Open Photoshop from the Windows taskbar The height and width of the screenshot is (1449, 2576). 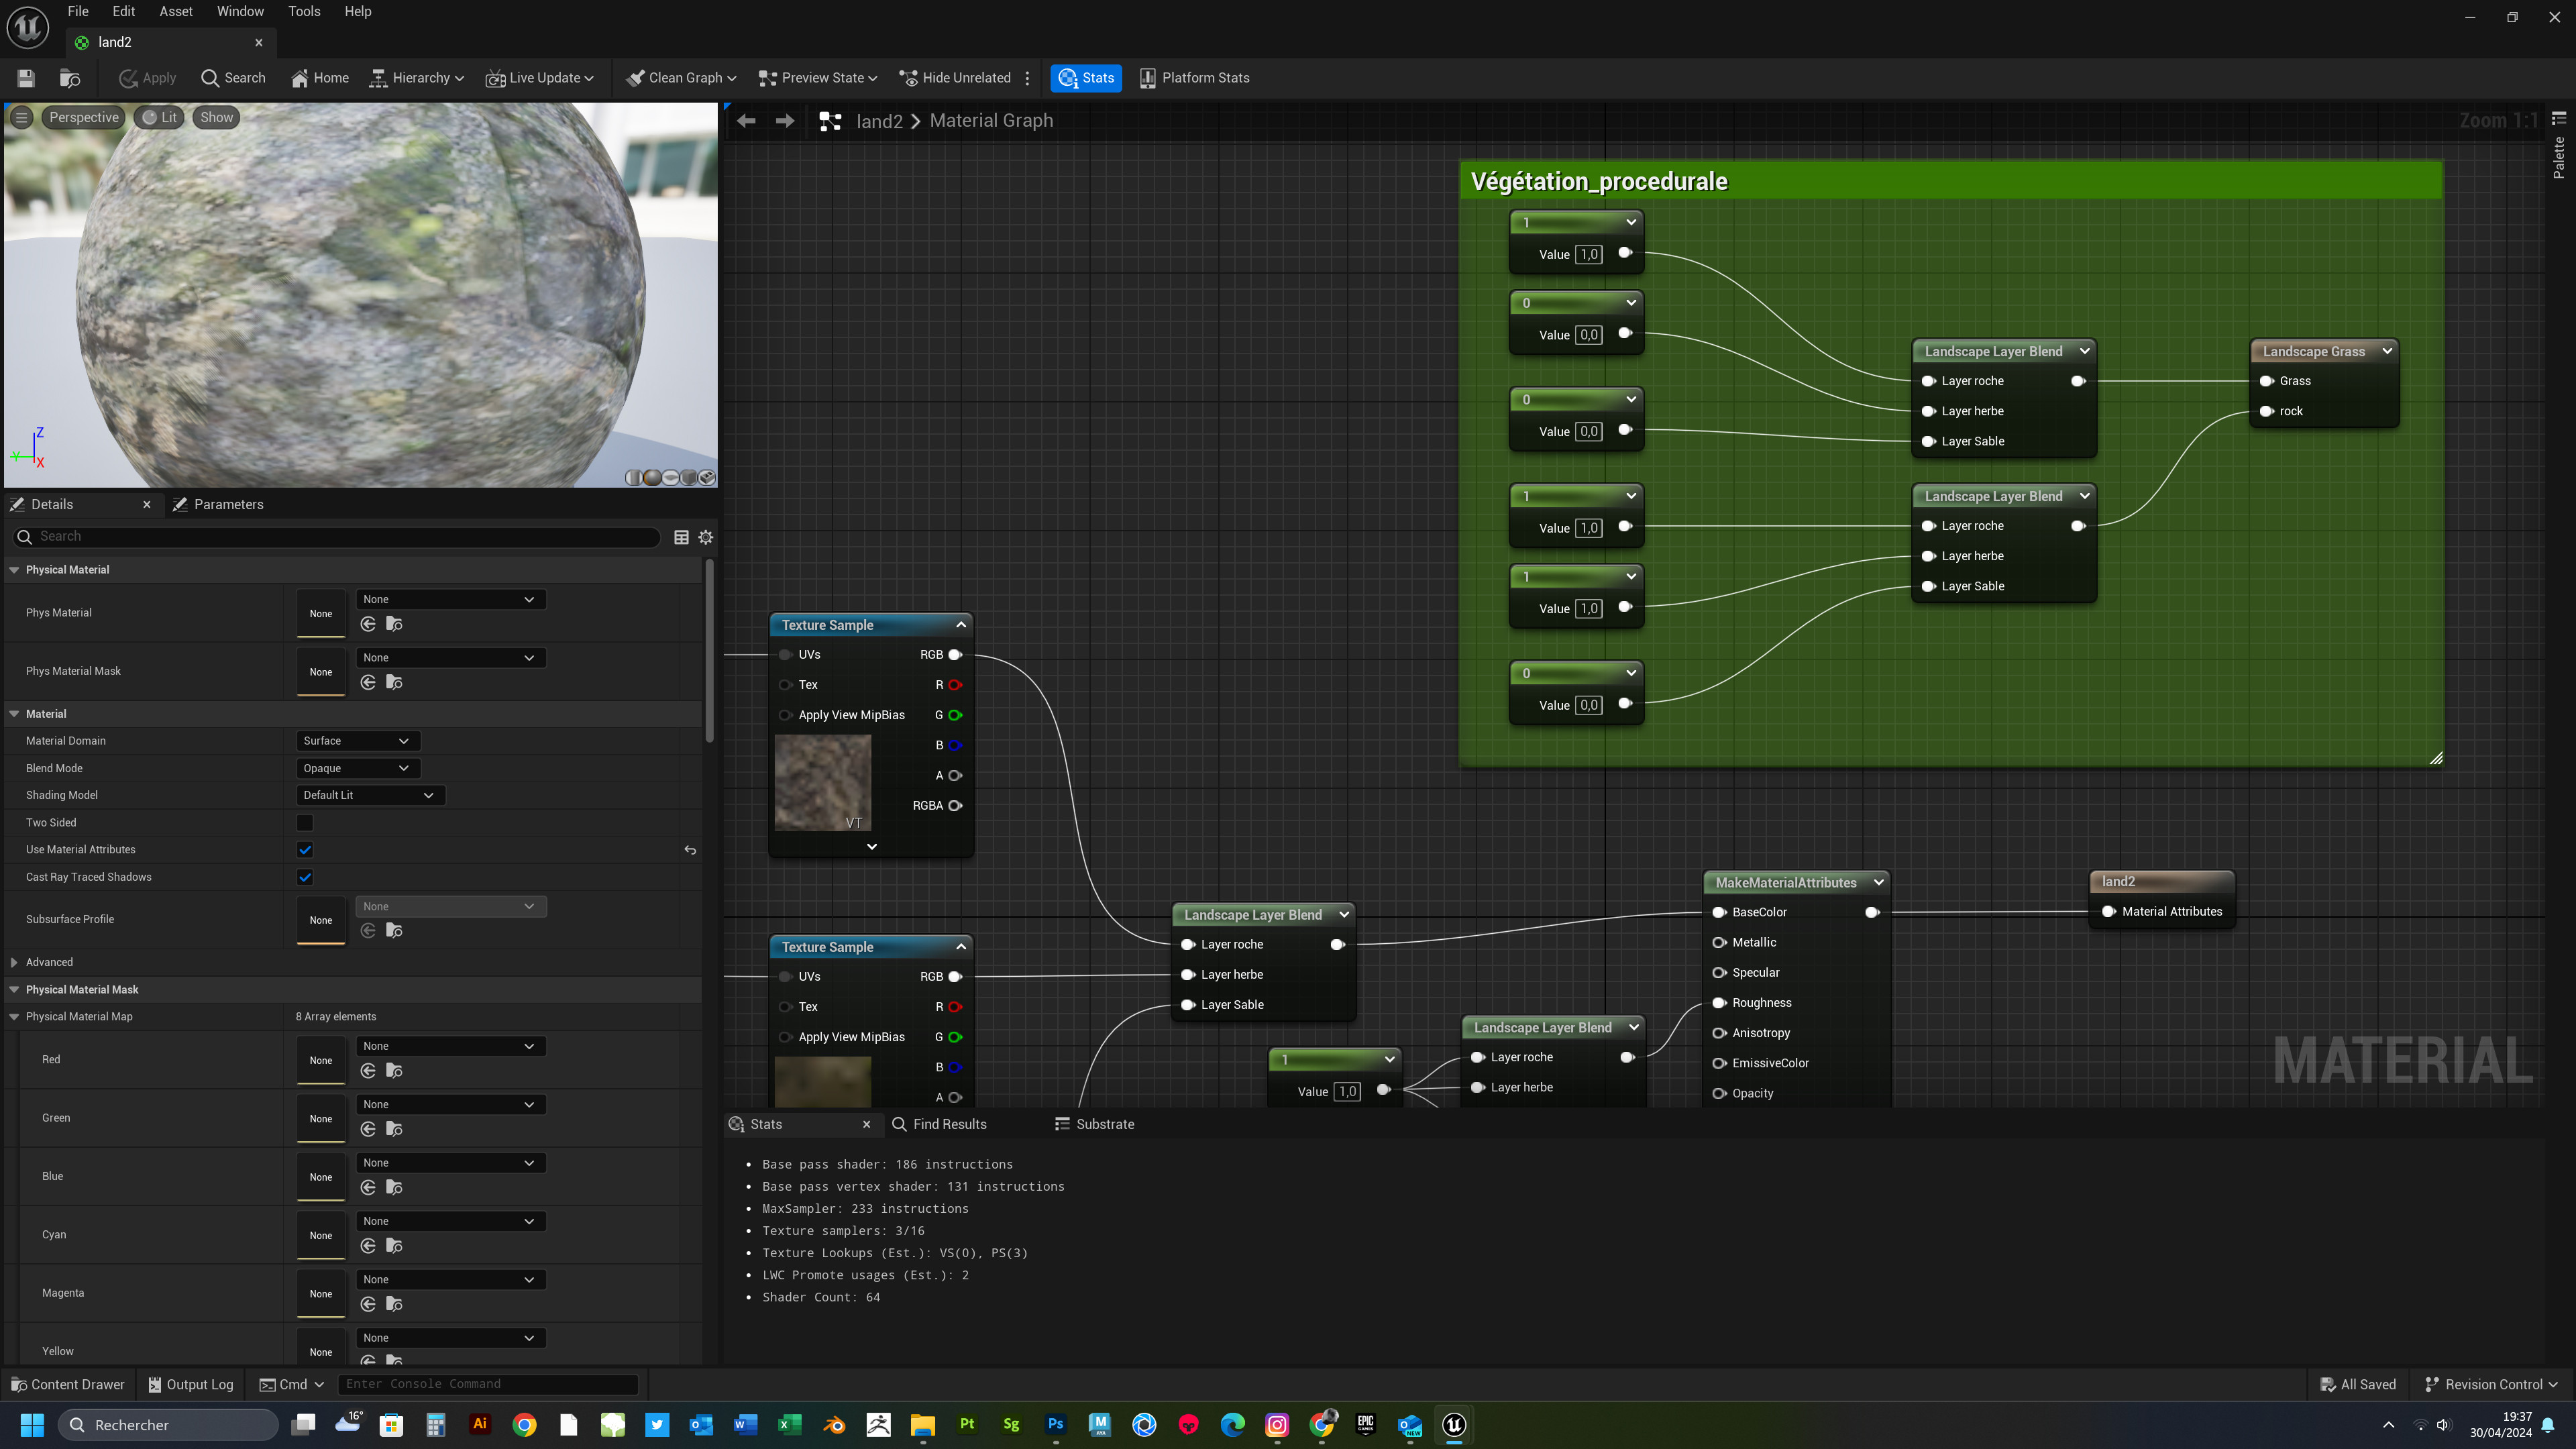(x=1055, y=1425)
